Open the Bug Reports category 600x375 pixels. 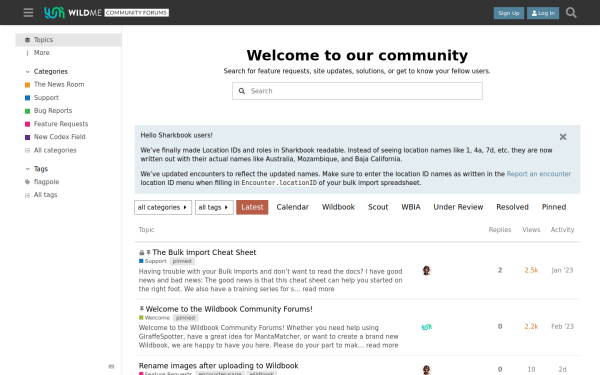click(x=53, y=111)
